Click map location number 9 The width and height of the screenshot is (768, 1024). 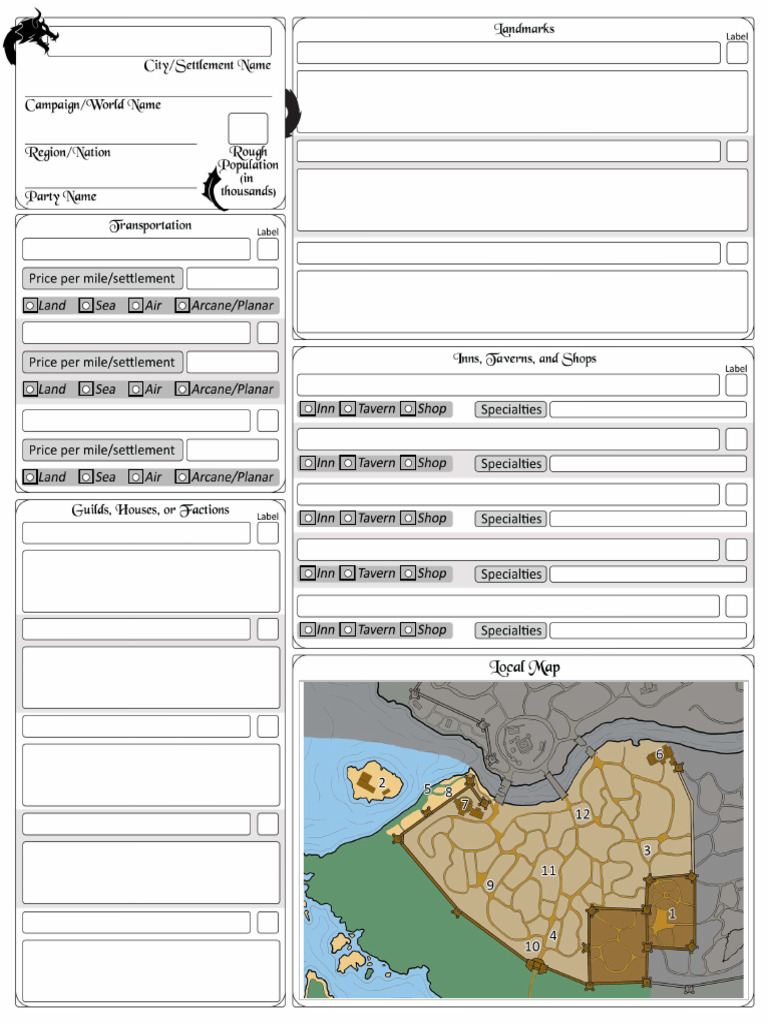tap(490, 885)
